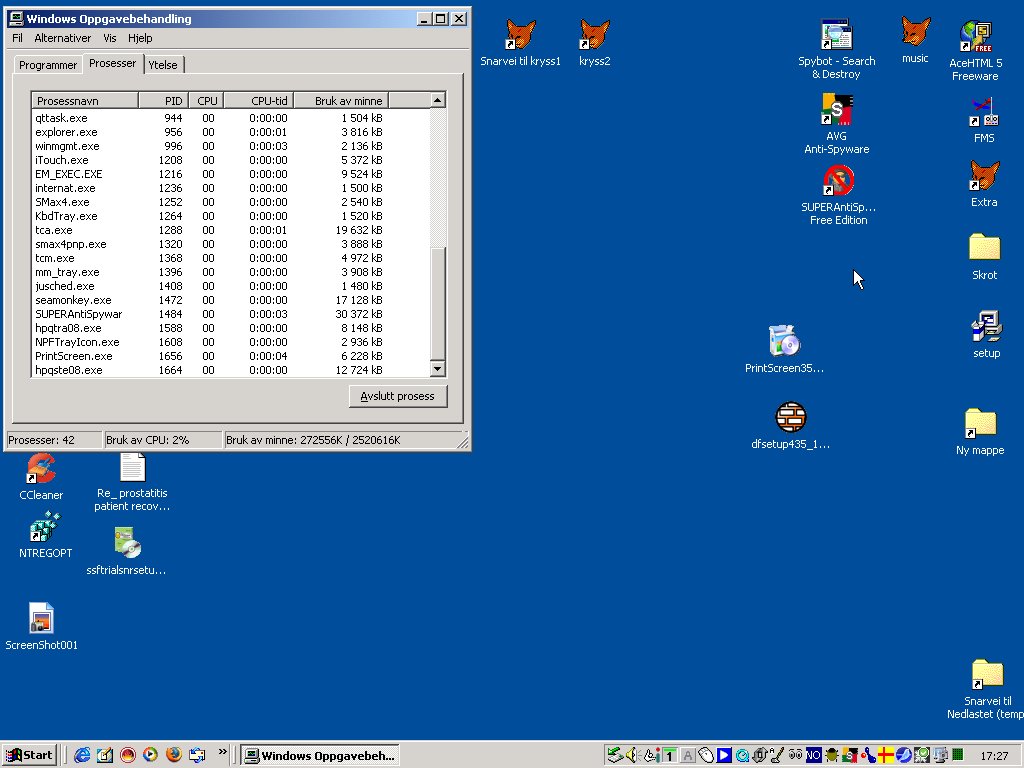Select the Re_ prostatitis patient document
Screen dimensions: 1024x768
[132, 482]
